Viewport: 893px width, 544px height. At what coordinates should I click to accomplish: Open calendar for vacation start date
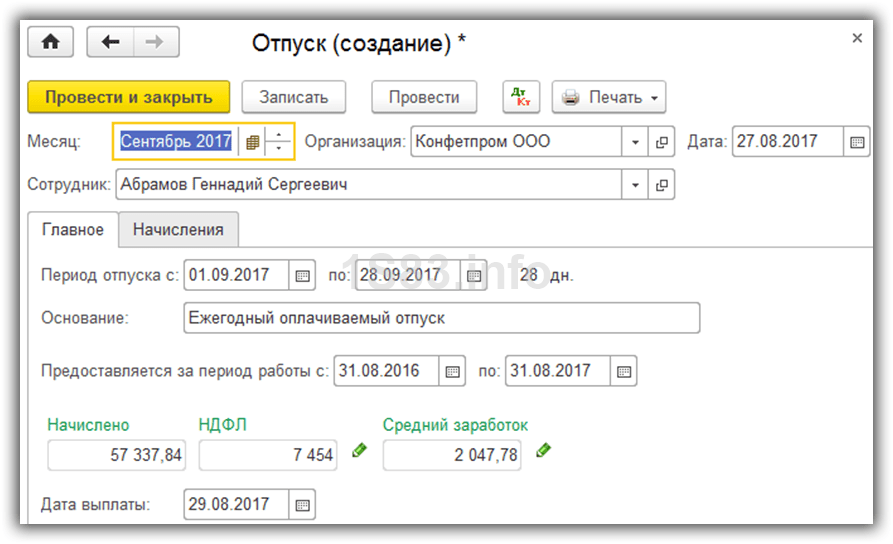point(302,275)
